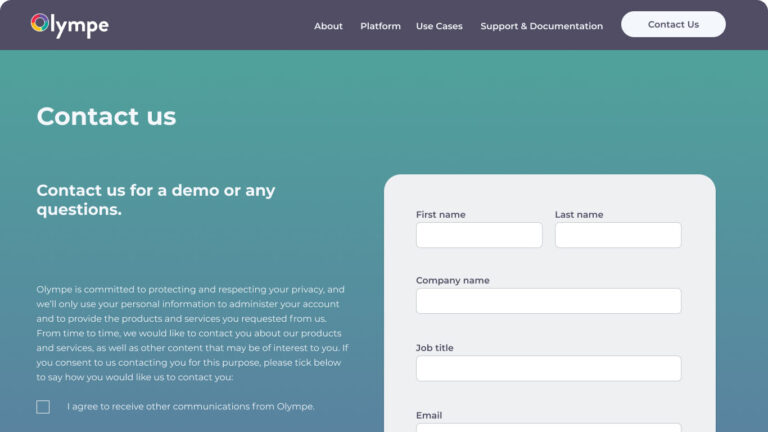Click the 'Company name' field label

coord(452,281)
